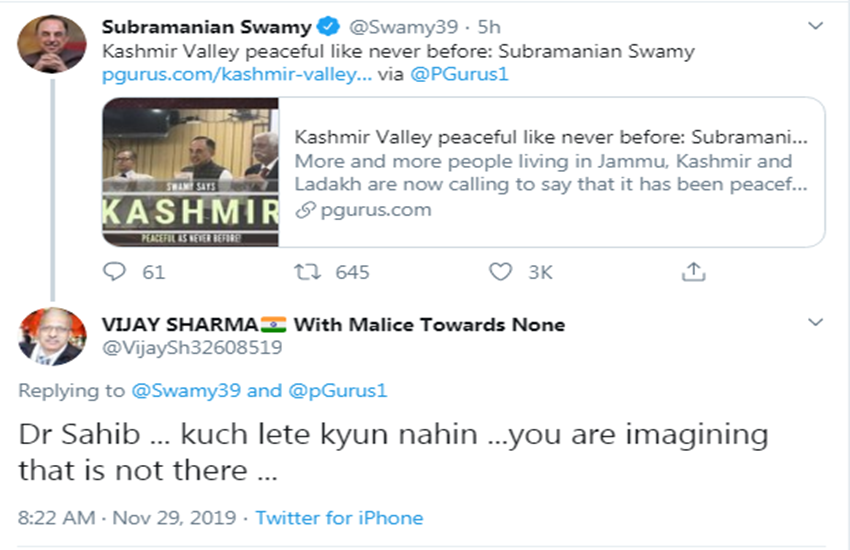Click the verified badge beside Subramanian Swamy

coord(327,27)
